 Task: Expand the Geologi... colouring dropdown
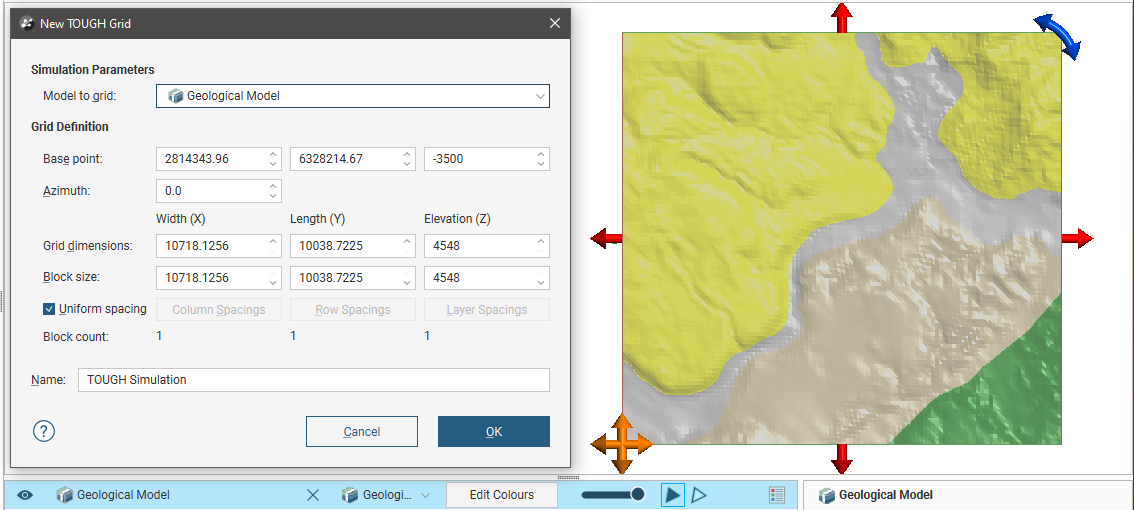tap(426, 495)
